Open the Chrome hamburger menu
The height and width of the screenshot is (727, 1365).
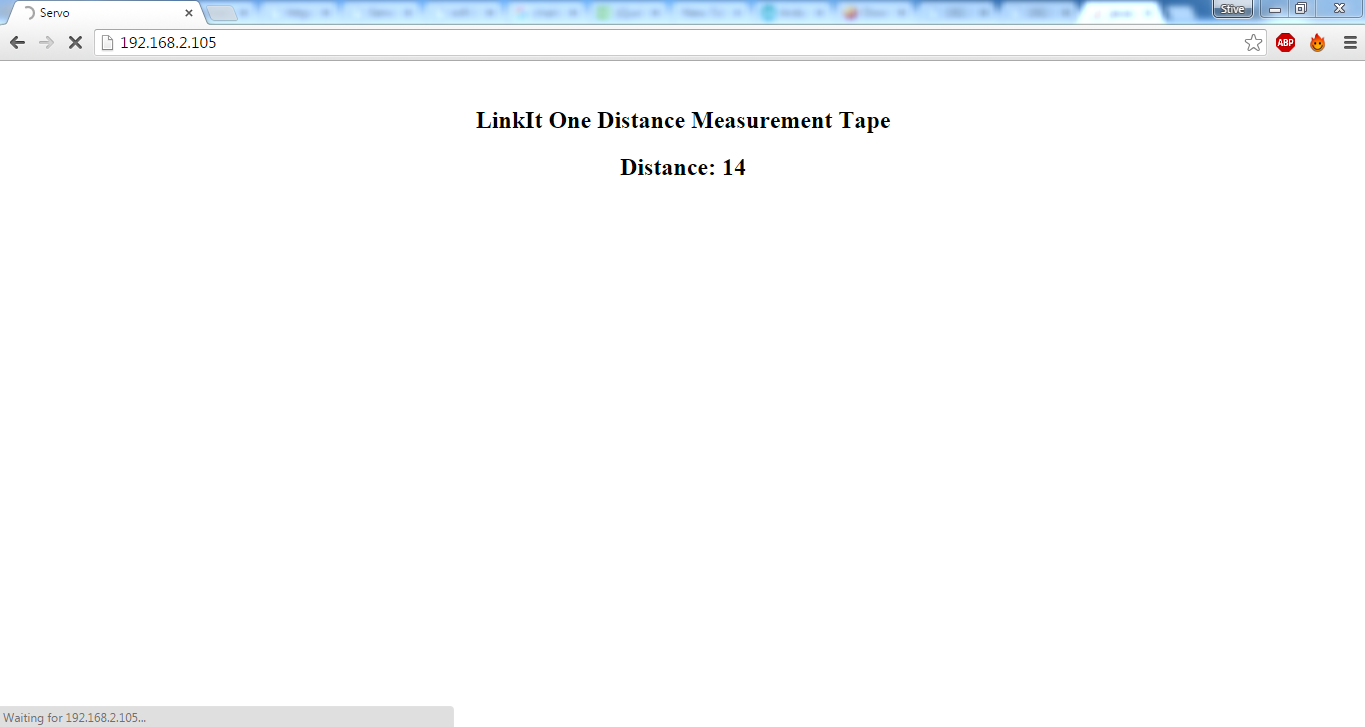pos(1349,42)
